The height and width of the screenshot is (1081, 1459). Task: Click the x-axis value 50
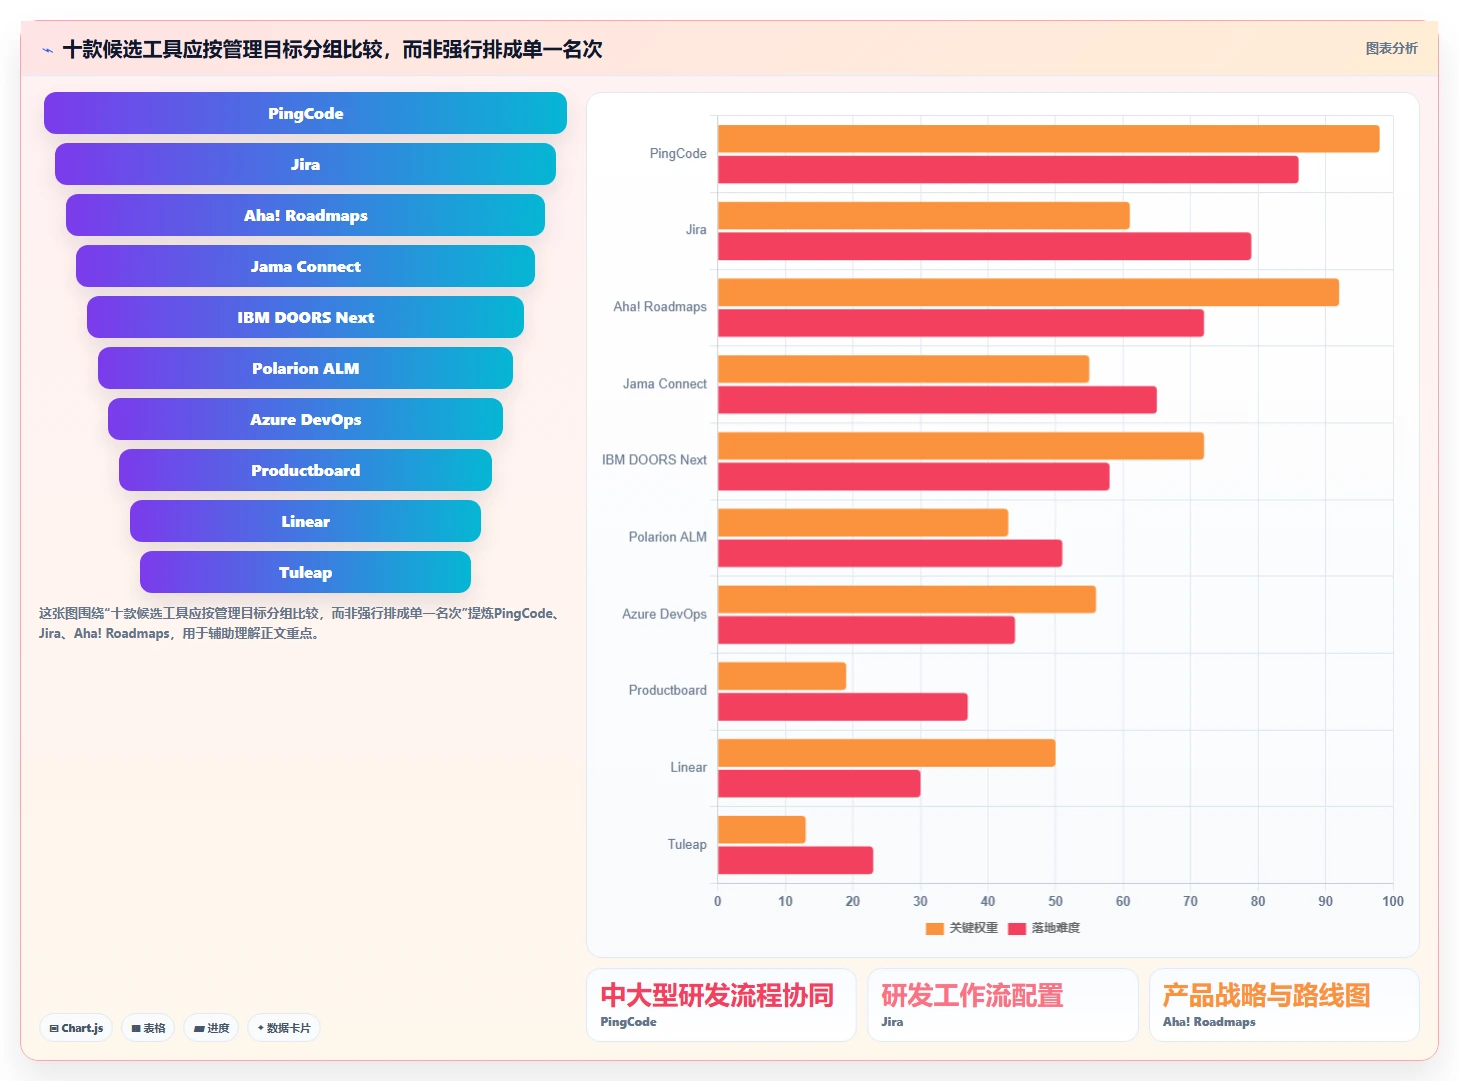[x=1055, y=901]
